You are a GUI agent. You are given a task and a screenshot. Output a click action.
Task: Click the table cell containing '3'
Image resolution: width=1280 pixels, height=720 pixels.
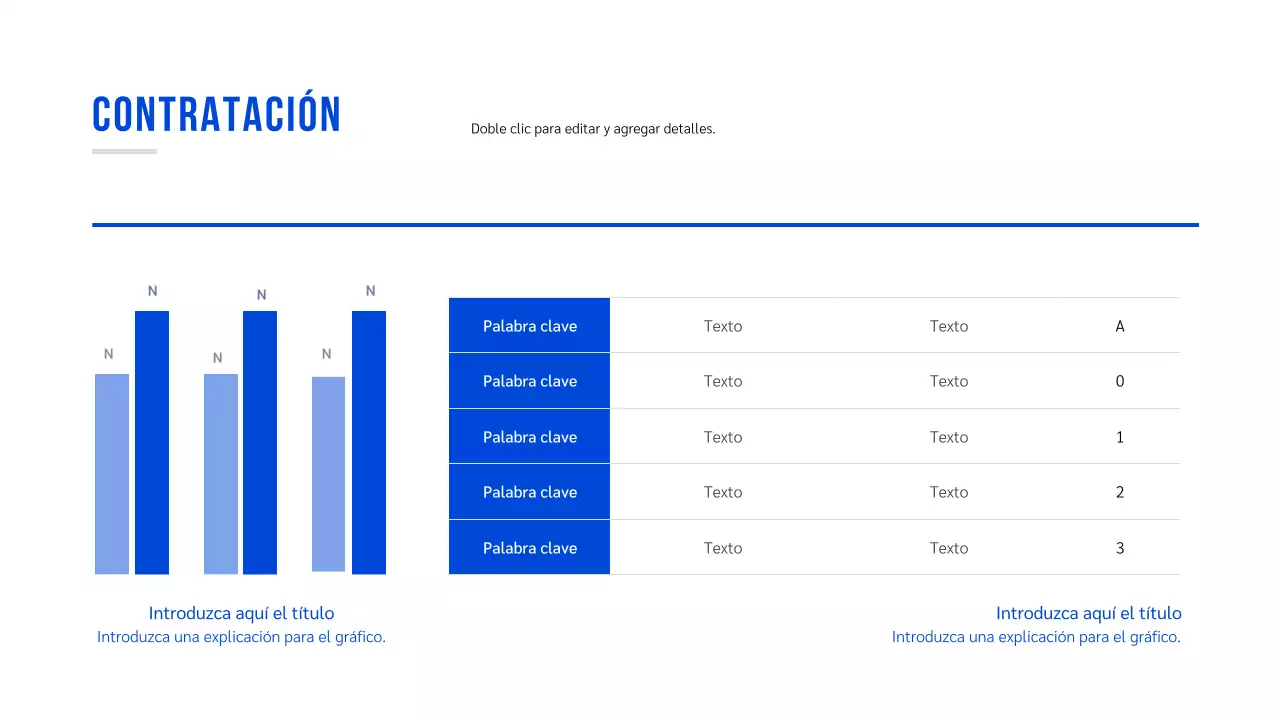[1120, 548]
